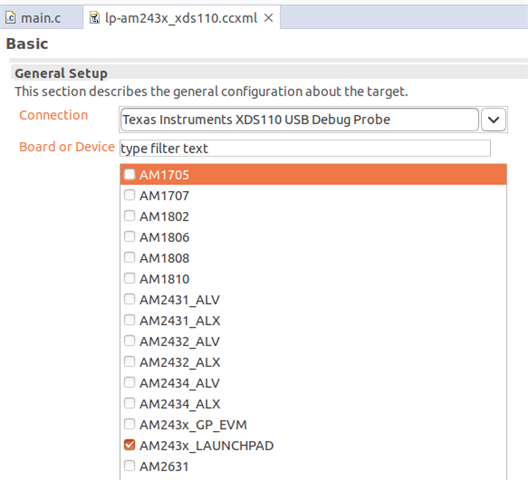Click the AM2434_ALX device name
The width and height of the screenshot is (528, 480).
(x=179, y=405)
